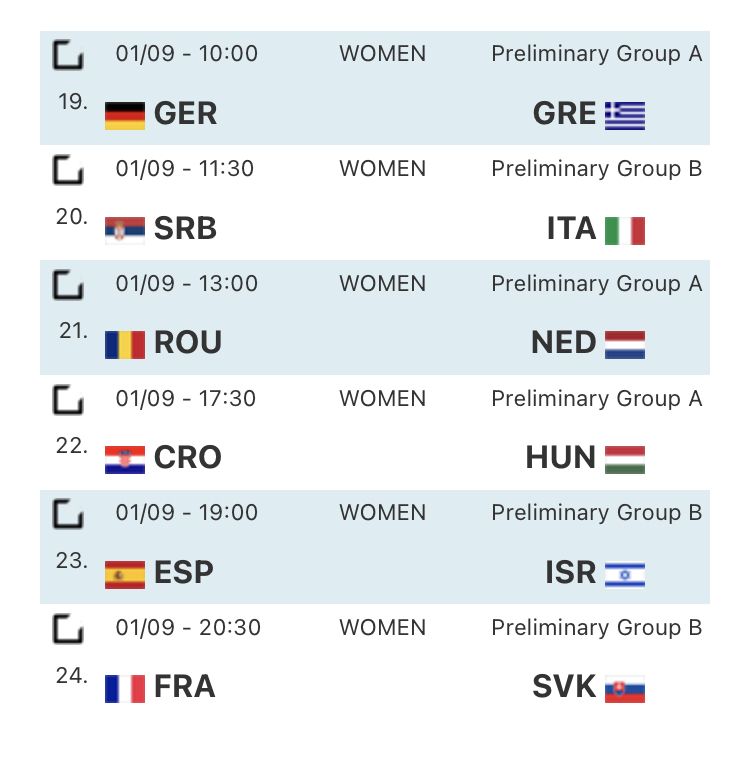Click the Greece flag icon
This screenshot has width=750, height=765.
pyautogui.click(x=625, y=116)
